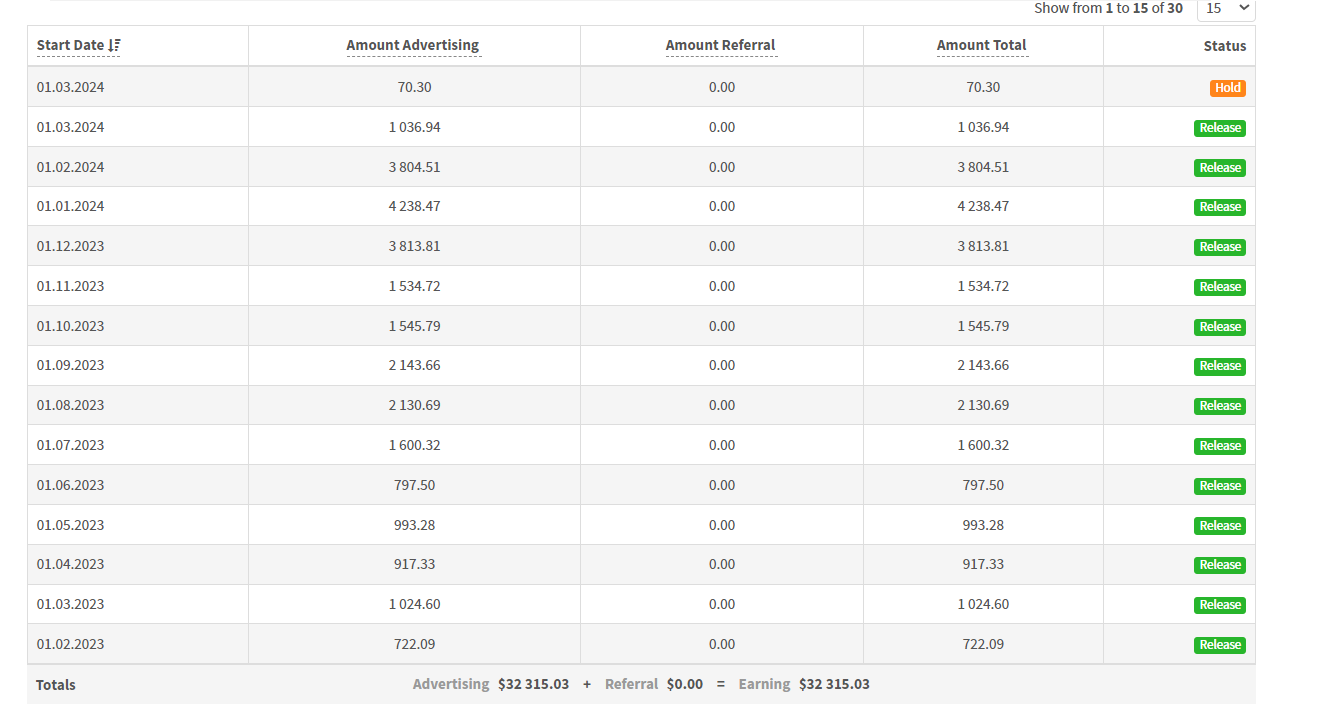Sort by Amount Referral column header

(720, 46)
